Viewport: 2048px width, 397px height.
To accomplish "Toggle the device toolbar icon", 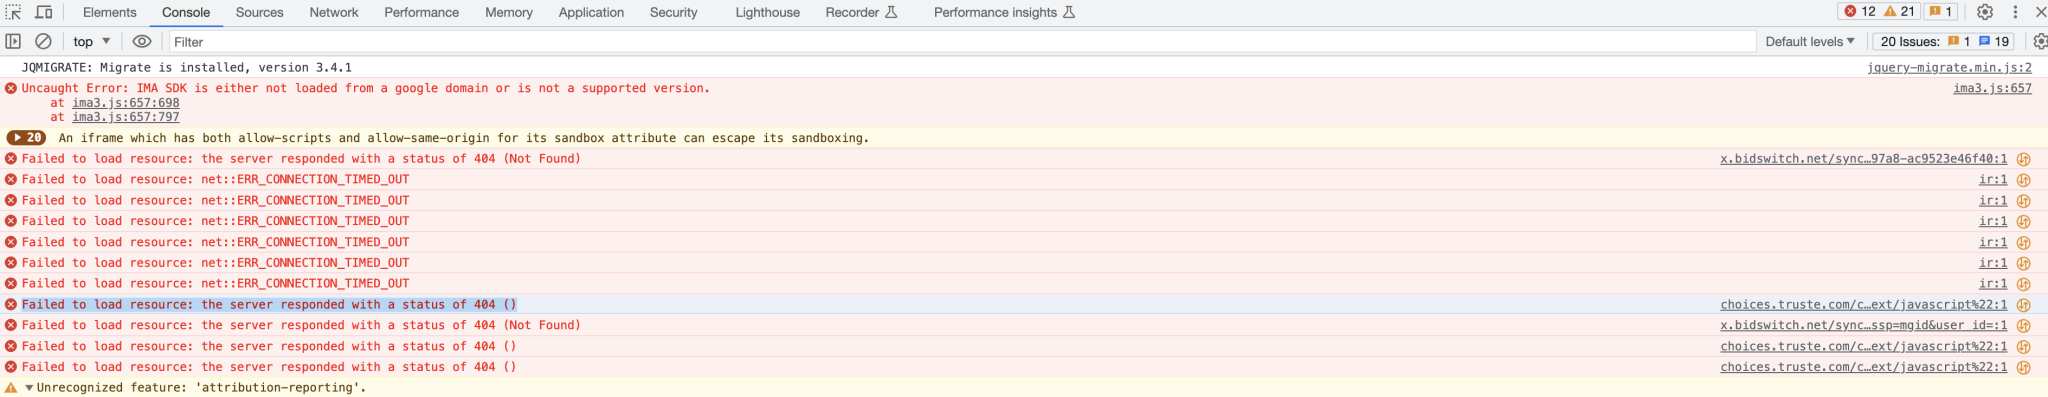I will [x=44, y=12].
